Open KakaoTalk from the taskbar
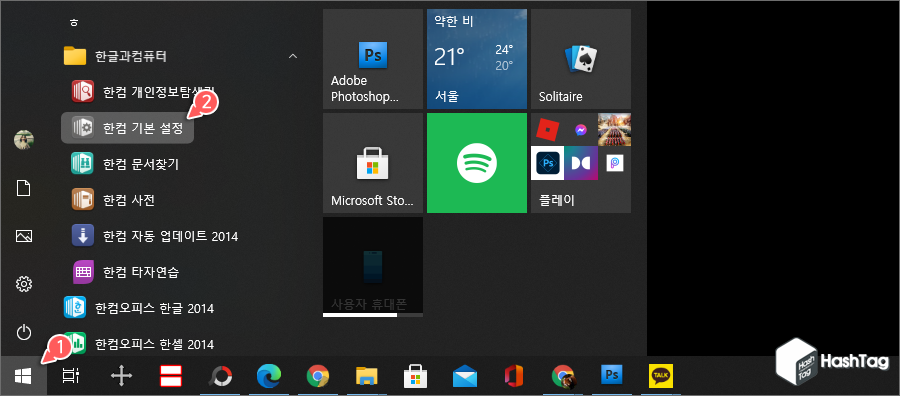Viewport: 900px width, 396px height. point(661,376)
